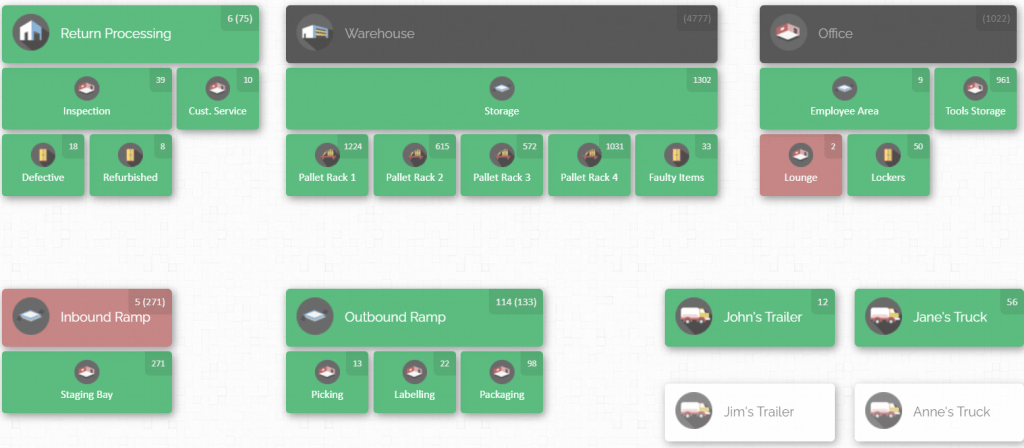Click the Outbound Ramp platform icon
Viewport: 1024px width, 448px height.
point(315,317)
